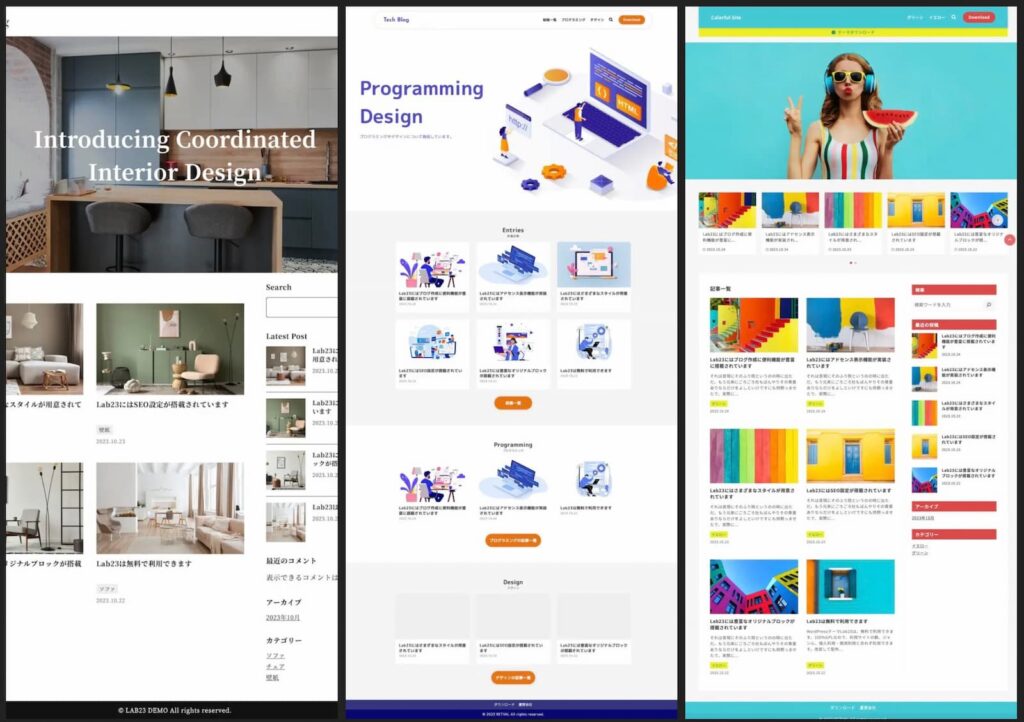The height and width of the screenshot is (722, 1024).
Task: Click the search magnifier in the Tech Blog header
Action: pos(611,20)
